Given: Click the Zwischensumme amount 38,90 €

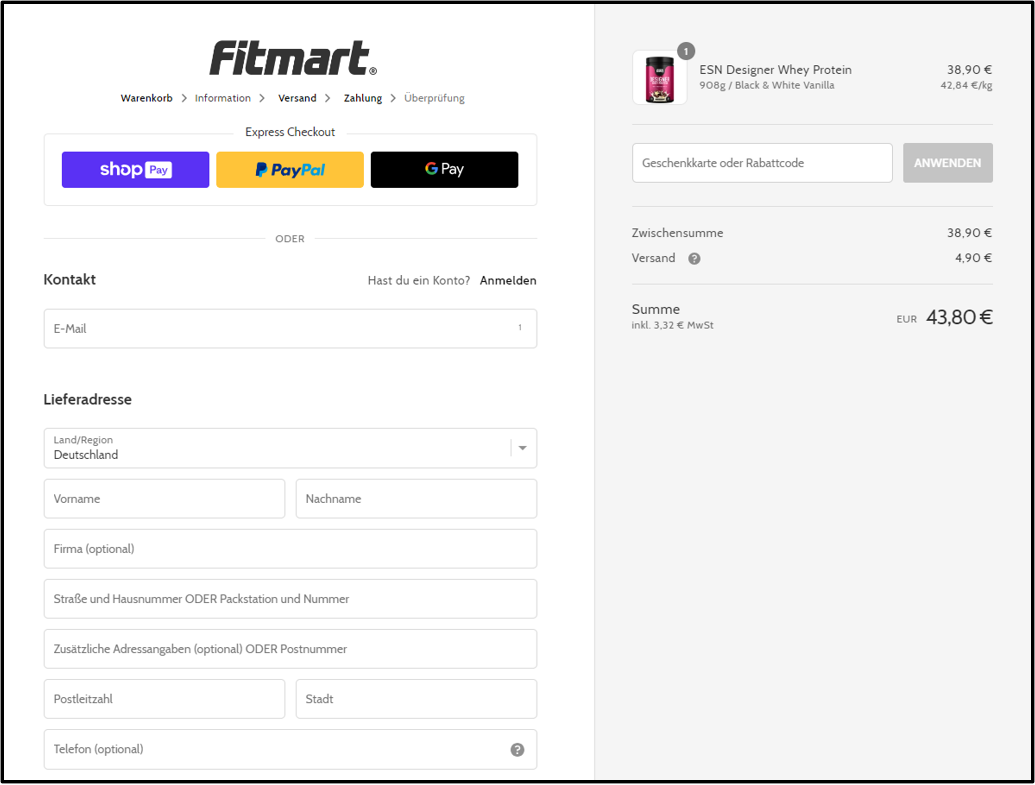Looking at the screenshot, I should click(970, 233).
